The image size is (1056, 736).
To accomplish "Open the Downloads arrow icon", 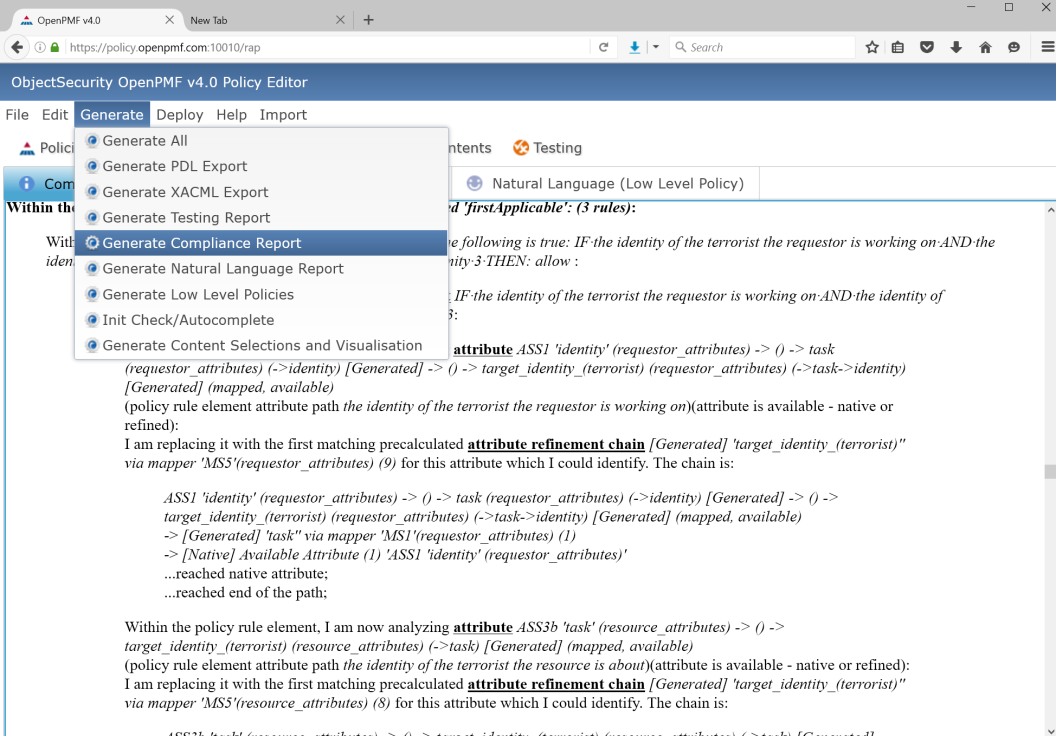I will pos(634,47).
